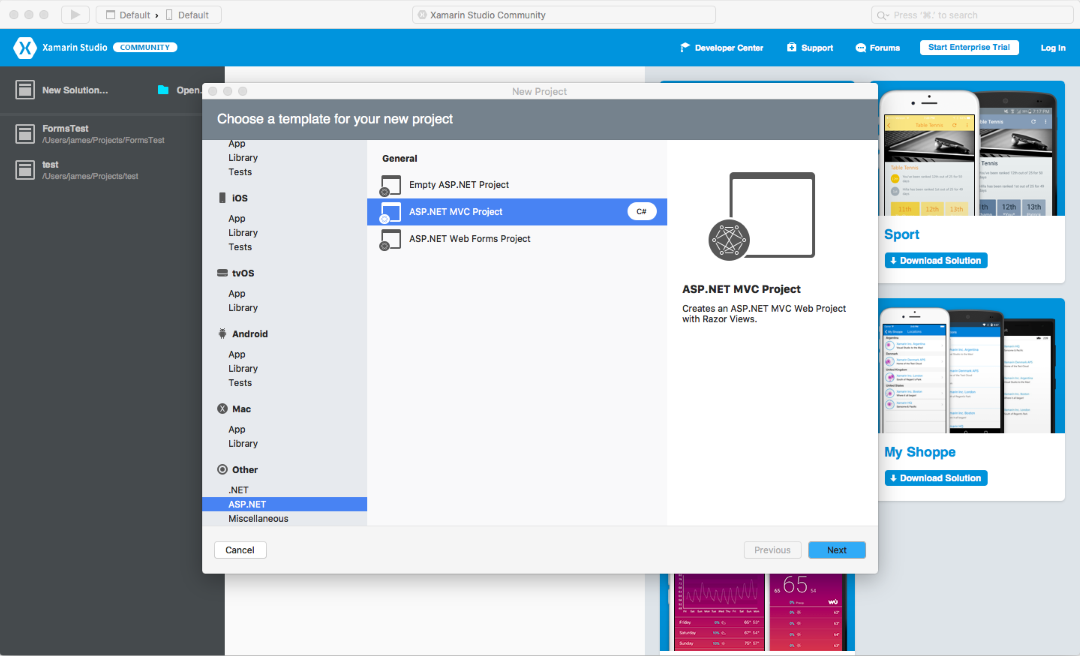Click the ASP.NET MVC Project template icon
The height and width of the screenshot is (656, 1080).
(391, 212)
